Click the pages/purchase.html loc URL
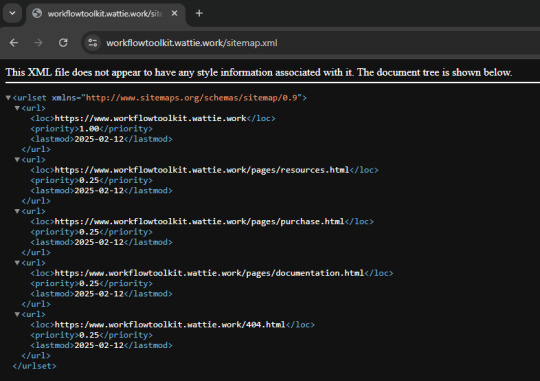Viewport: 540px width, 381px height. [x=199, y=222]
